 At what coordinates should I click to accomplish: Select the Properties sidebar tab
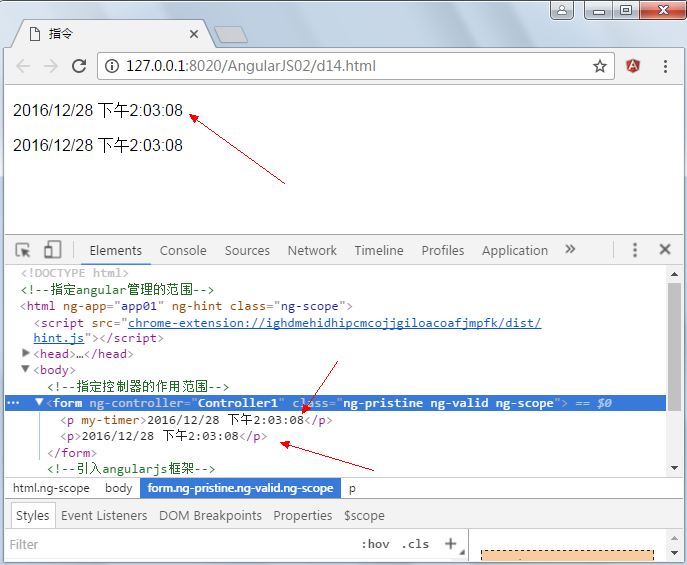[x=302, y=516]
